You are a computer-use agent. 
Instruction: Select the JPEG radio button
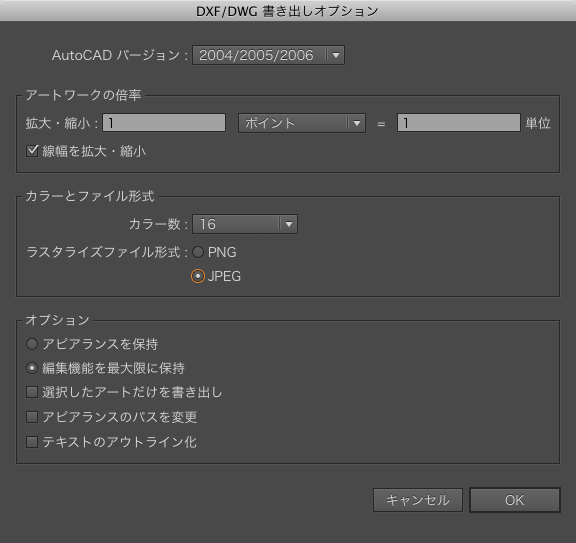(198, 276)
